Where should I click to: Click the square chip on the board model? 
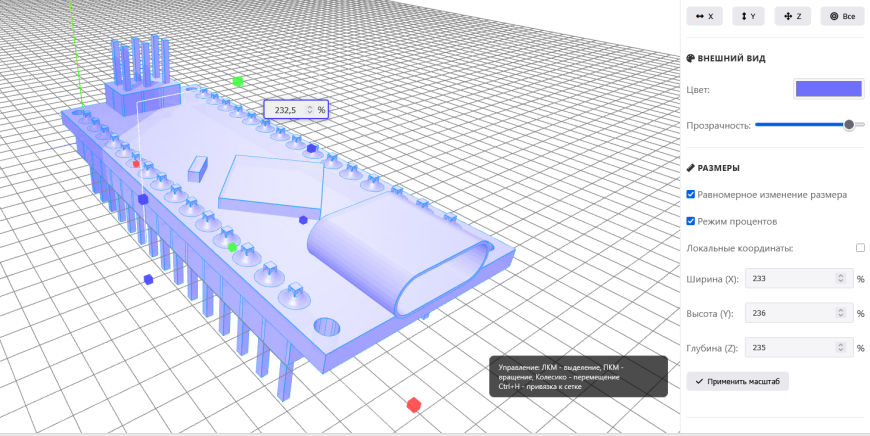click(x=271, y=187)
